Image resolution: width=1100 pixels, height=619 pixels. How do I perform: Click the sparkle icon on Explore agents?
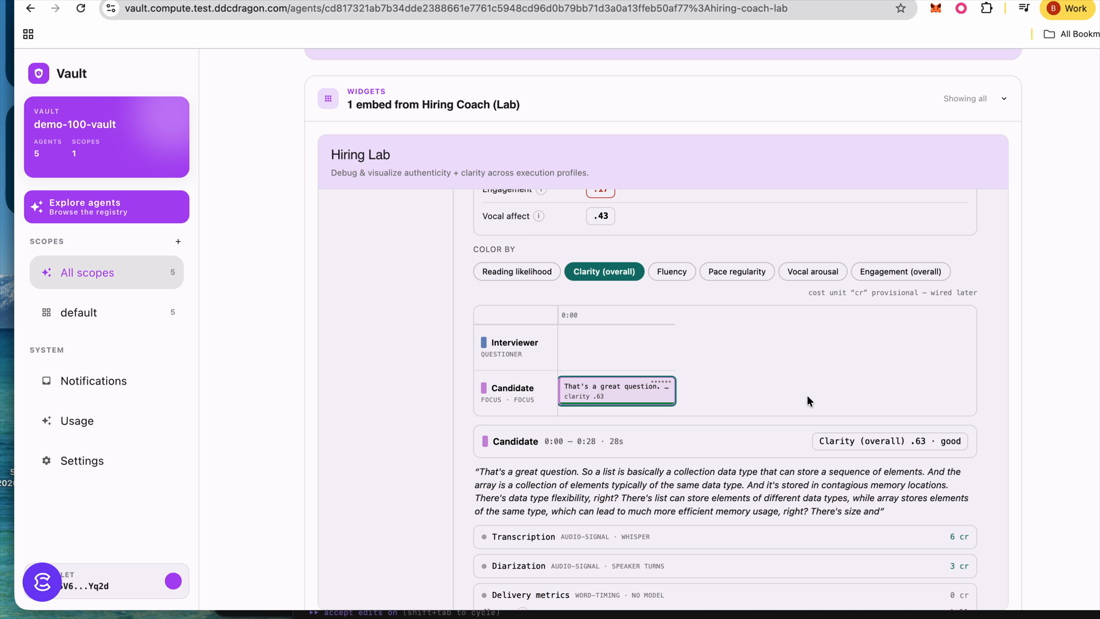(x=37, y=207)
